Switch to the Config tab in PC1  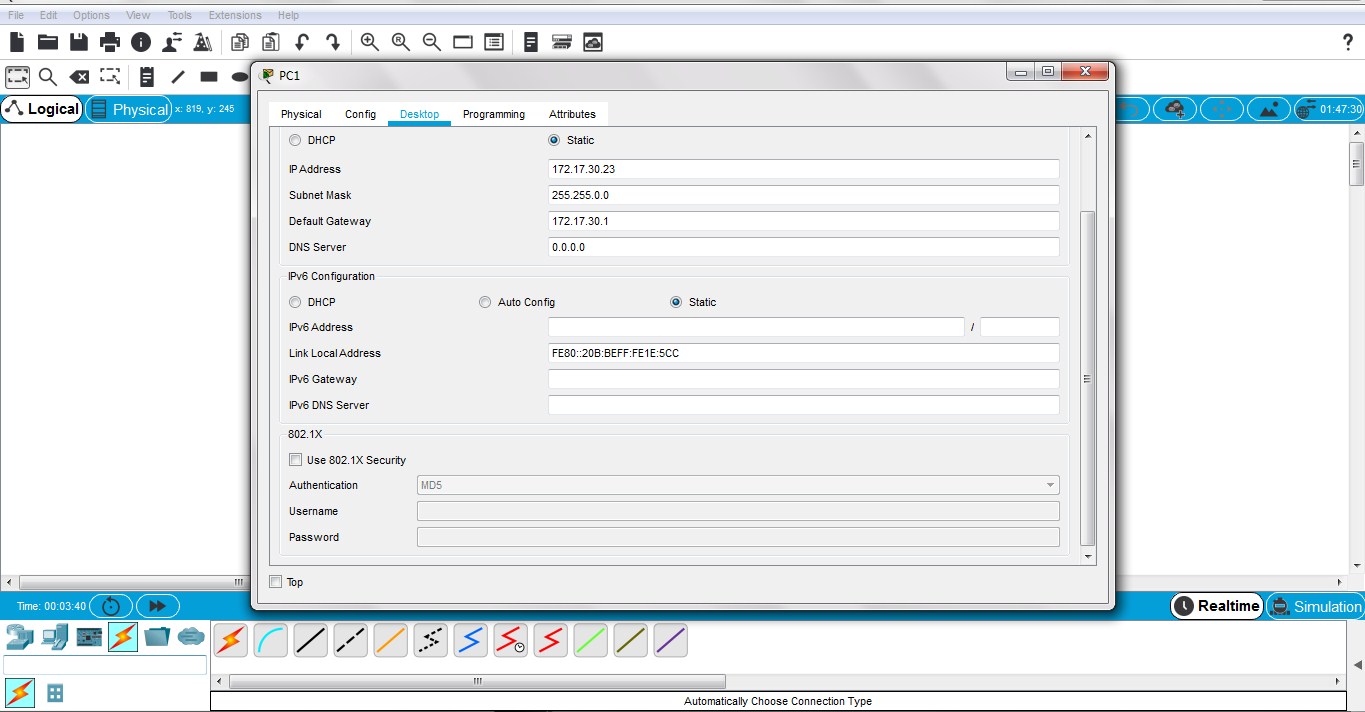(360, 114)
